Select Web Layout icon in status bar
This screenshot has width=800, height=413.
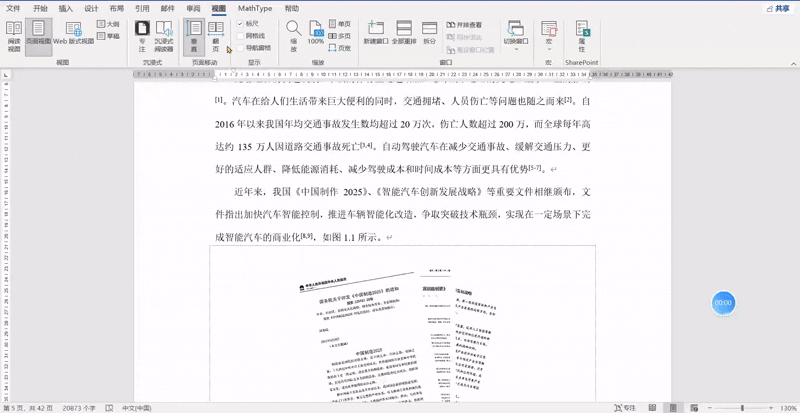coord(694,408)
